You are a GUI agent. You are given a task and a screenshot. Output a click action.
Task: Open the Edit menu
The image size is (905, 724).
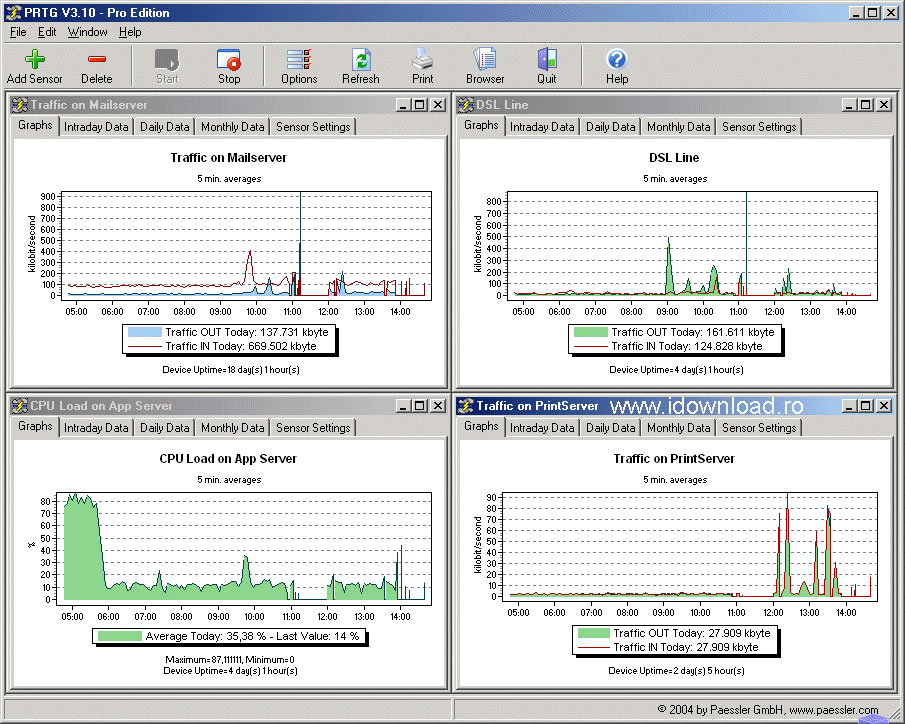(47, 32)
